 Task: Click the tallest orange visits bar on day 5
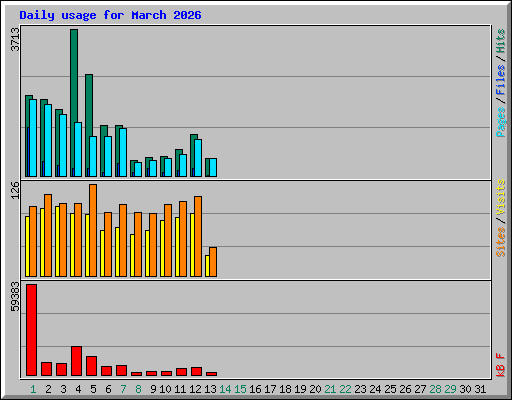[x=93, y=230]
